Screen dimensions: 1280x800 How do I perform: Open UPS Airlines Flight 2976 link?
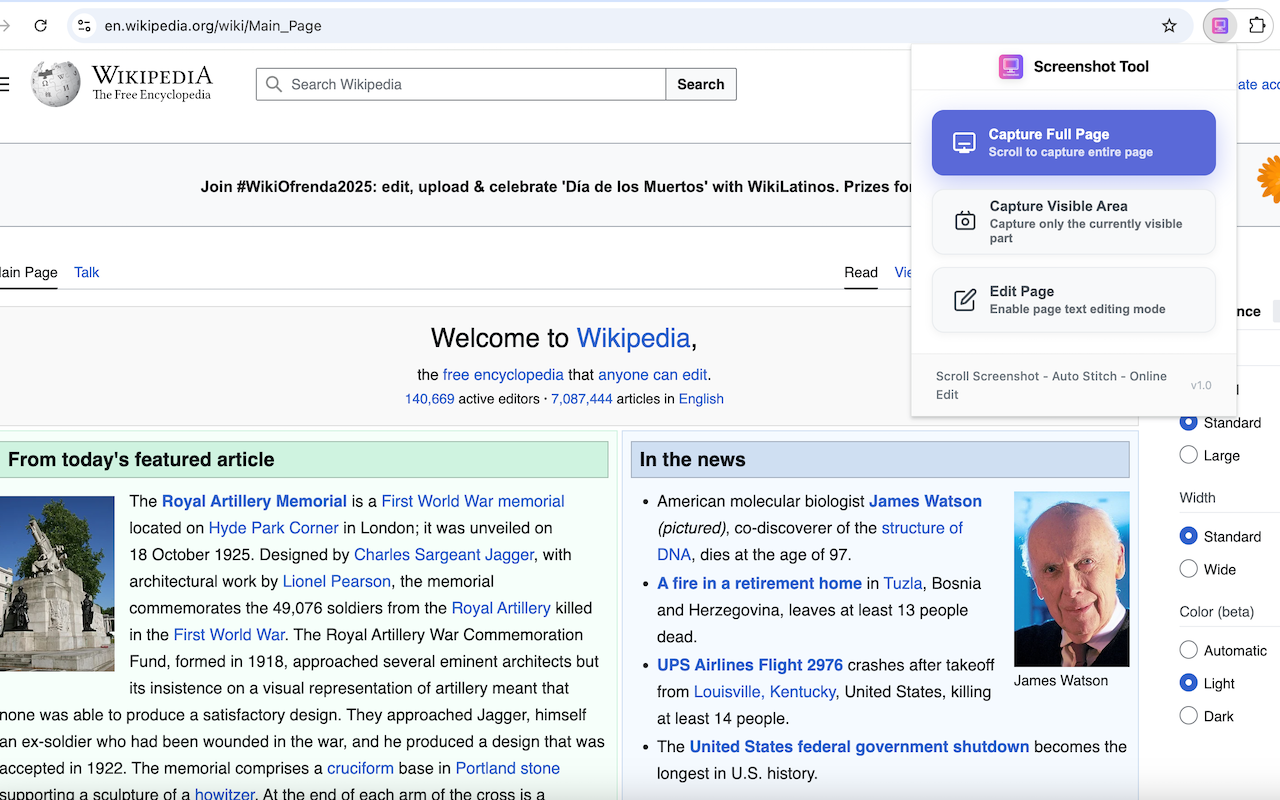coord(750,665)
